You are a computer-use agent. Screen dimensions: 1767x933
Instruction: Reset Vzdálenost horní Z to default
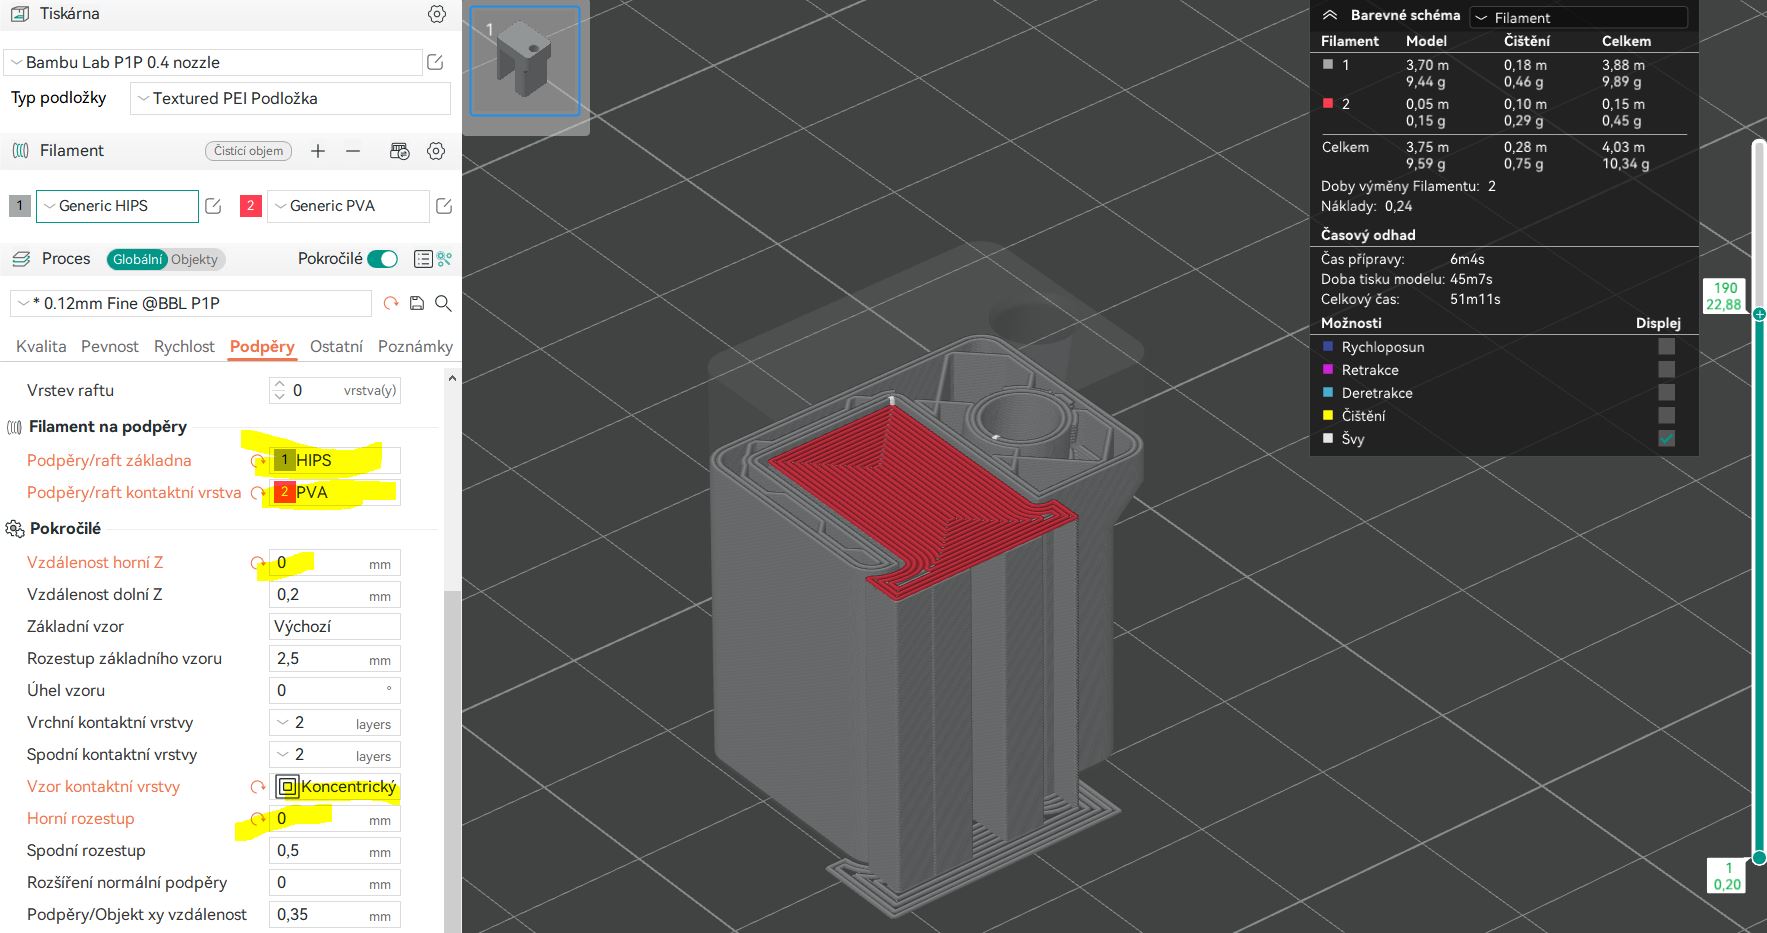[258, 563]
